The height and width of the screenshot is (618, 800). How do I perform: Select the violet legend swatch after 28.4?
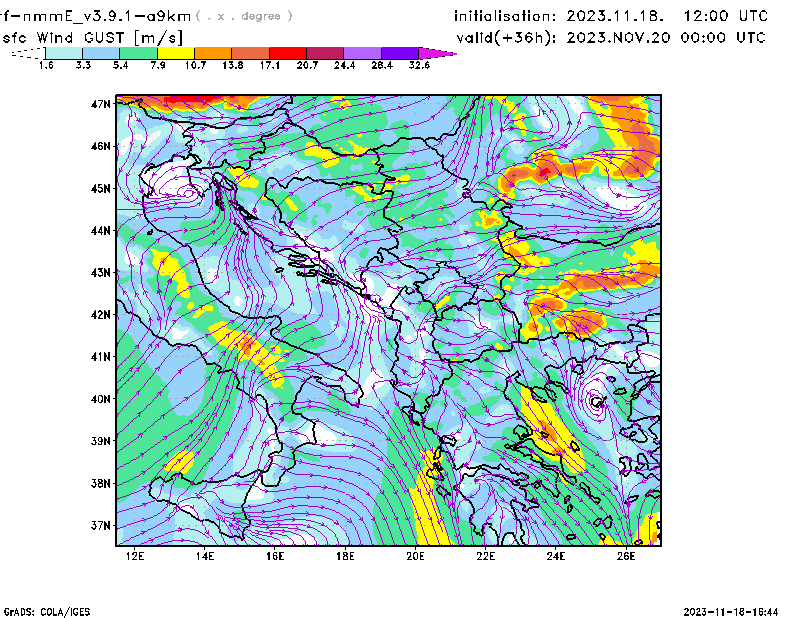[400, 53]
